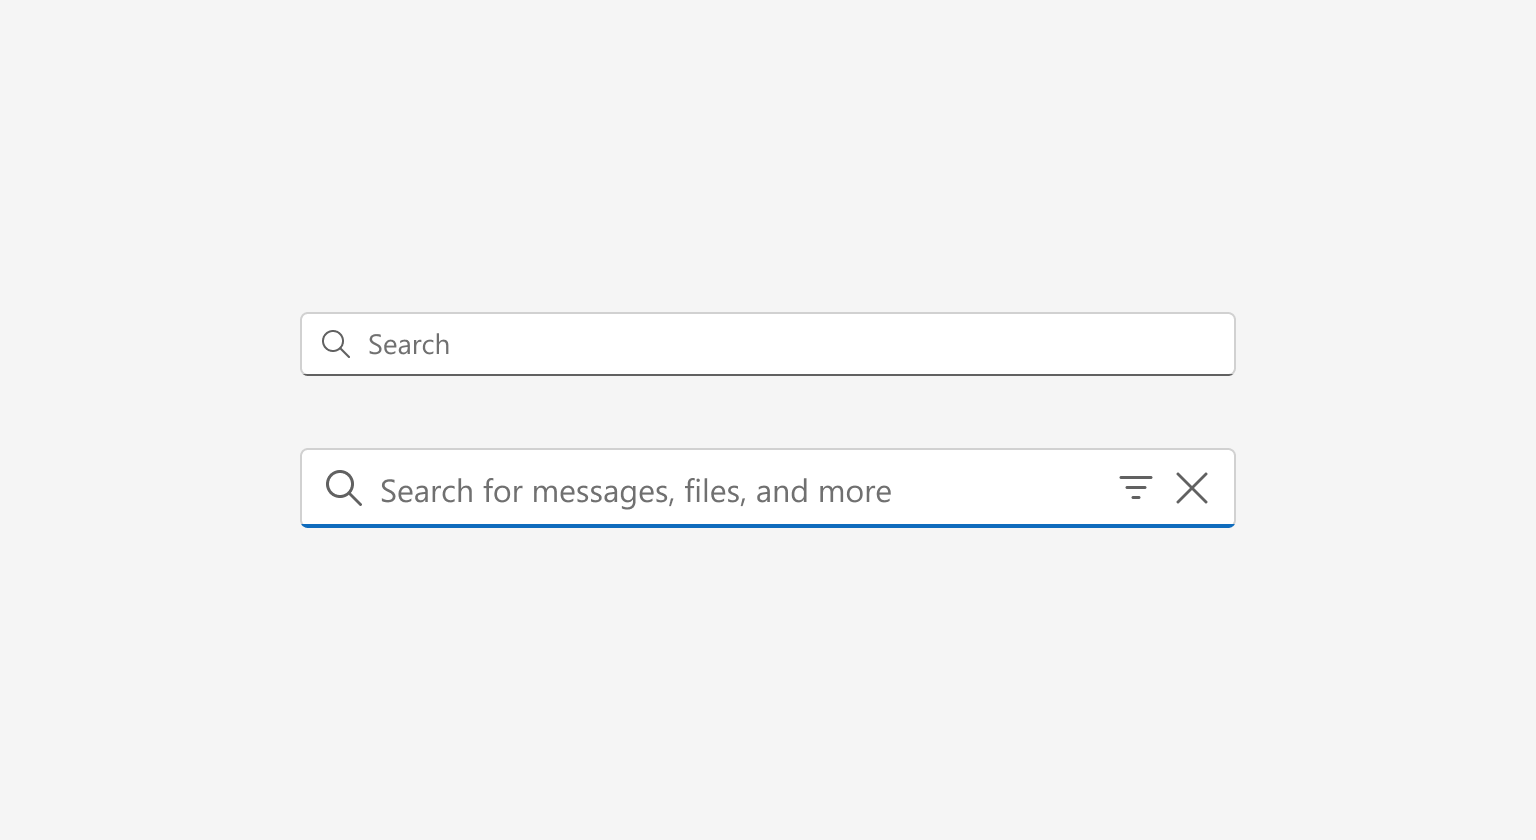This screenshot has width=1536, height=840.
Task: Click the blank space before the filter icon
Action: [x=1000, y=488]
